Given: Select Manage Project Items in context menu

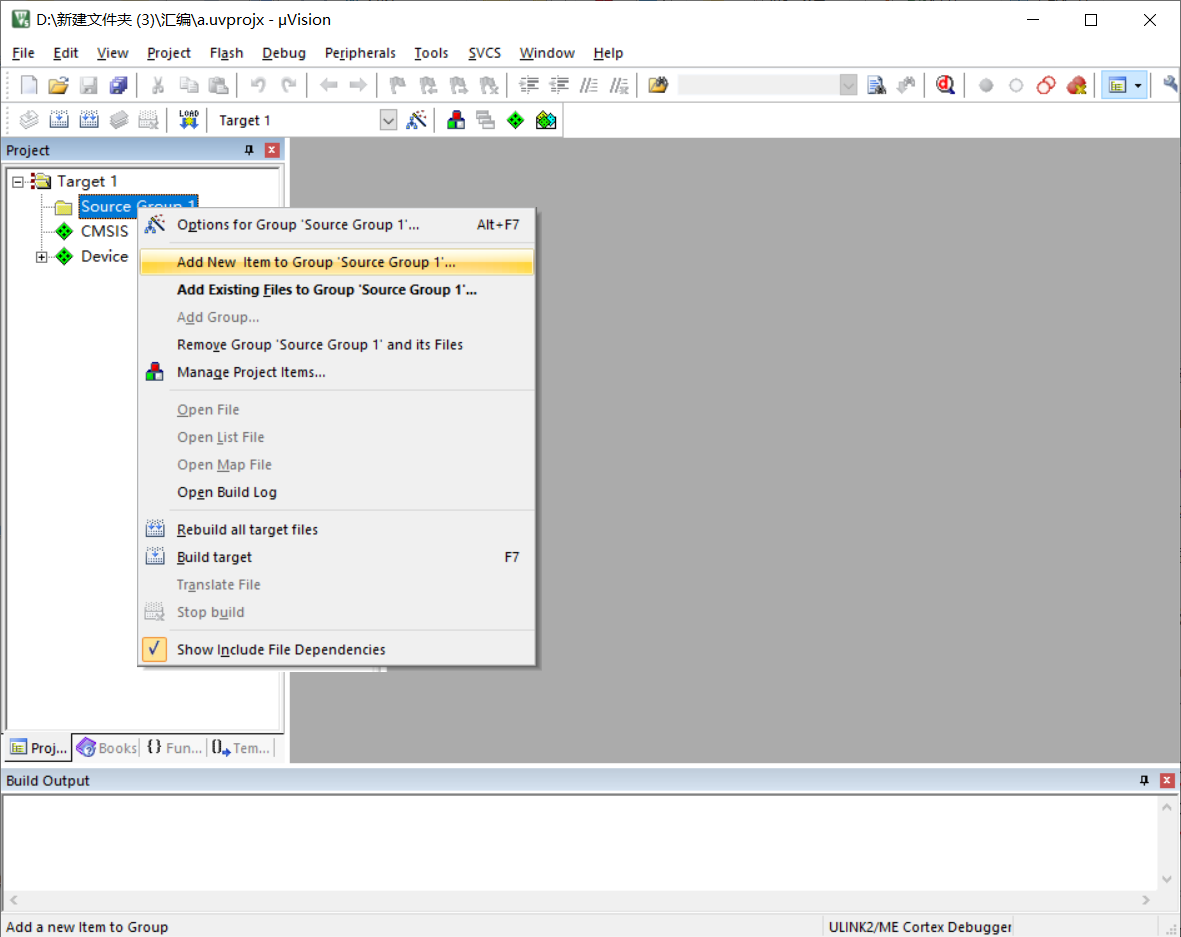Looking at the screenshot, I should click(x=337, y=372).
